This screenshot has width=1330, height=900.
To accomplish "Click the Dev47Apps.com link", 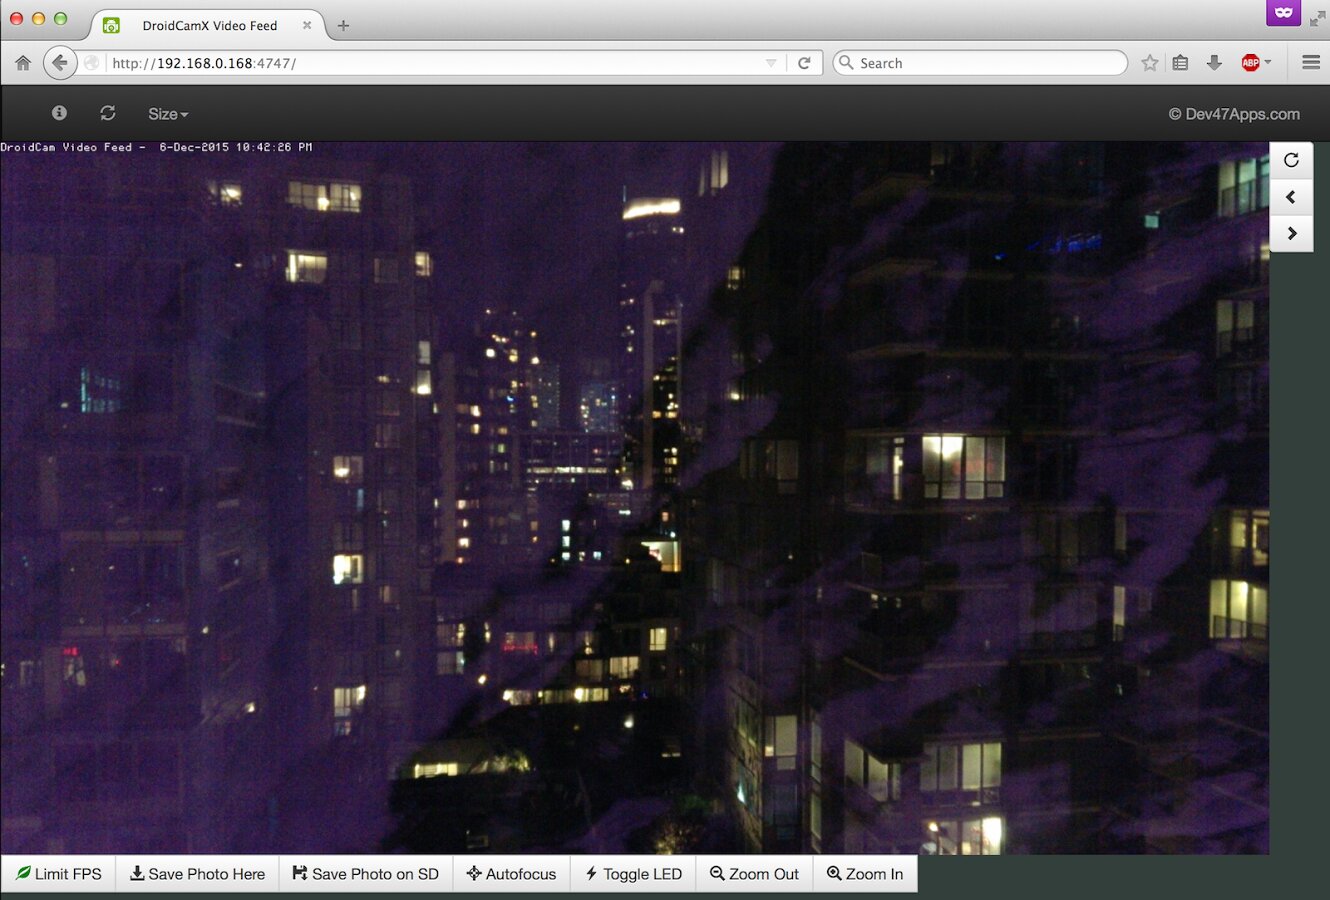I will pyautogui.click(x=1234, y=114).
